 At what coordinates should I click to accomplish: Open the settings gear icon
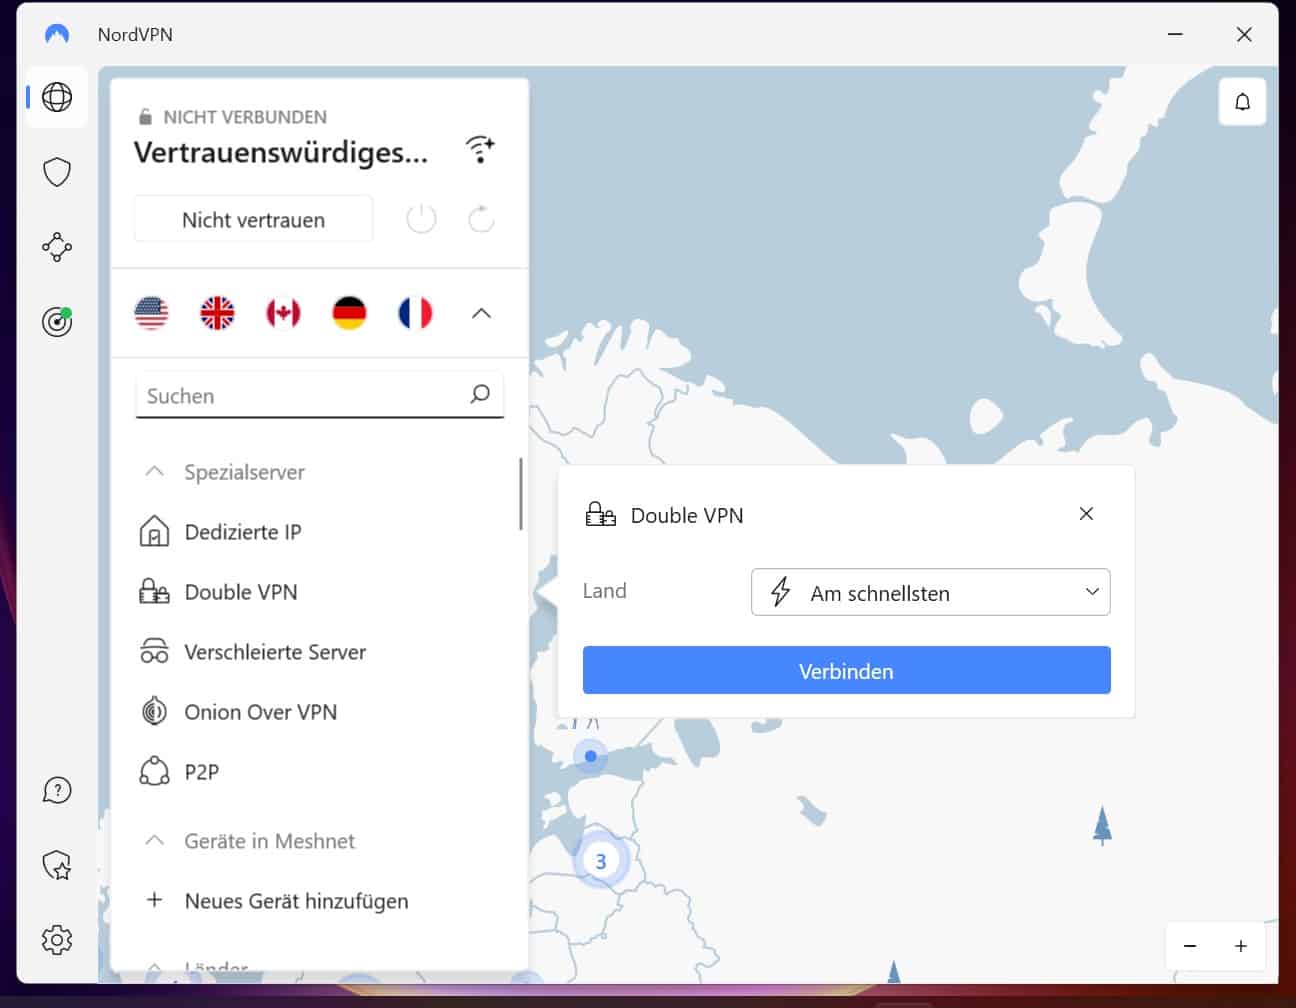click(x=57, y=940)
